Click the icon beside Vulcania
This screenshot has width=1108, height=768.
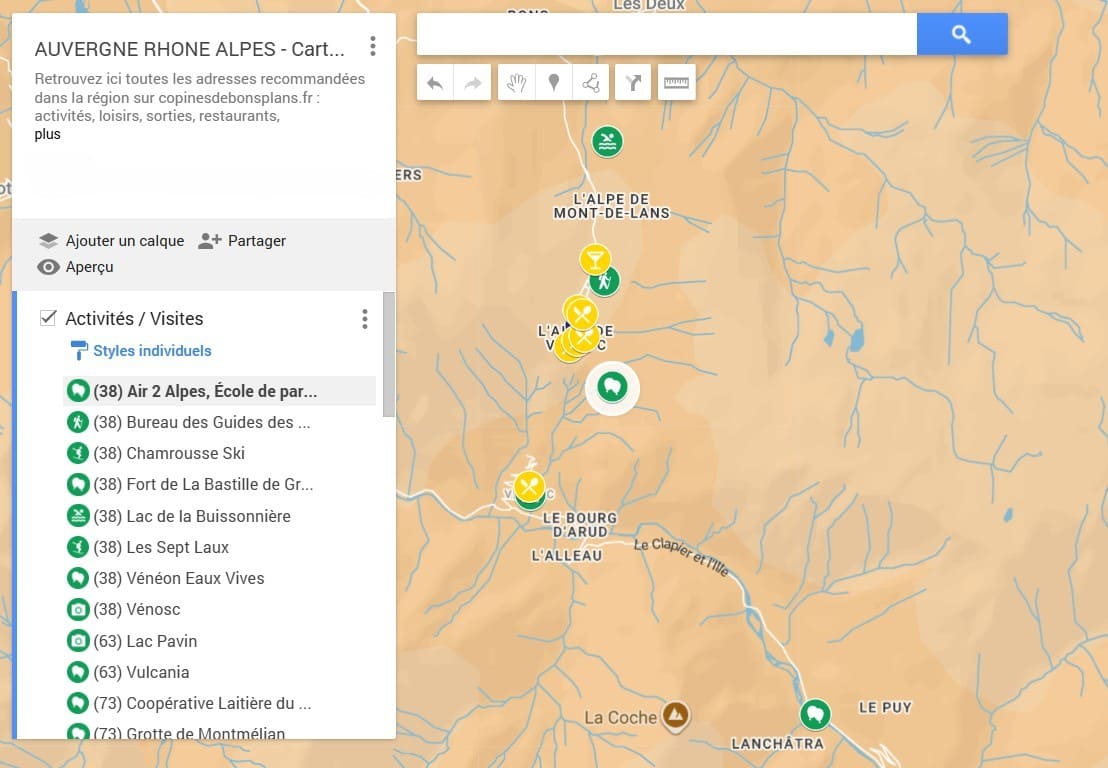tap(78, 672)
